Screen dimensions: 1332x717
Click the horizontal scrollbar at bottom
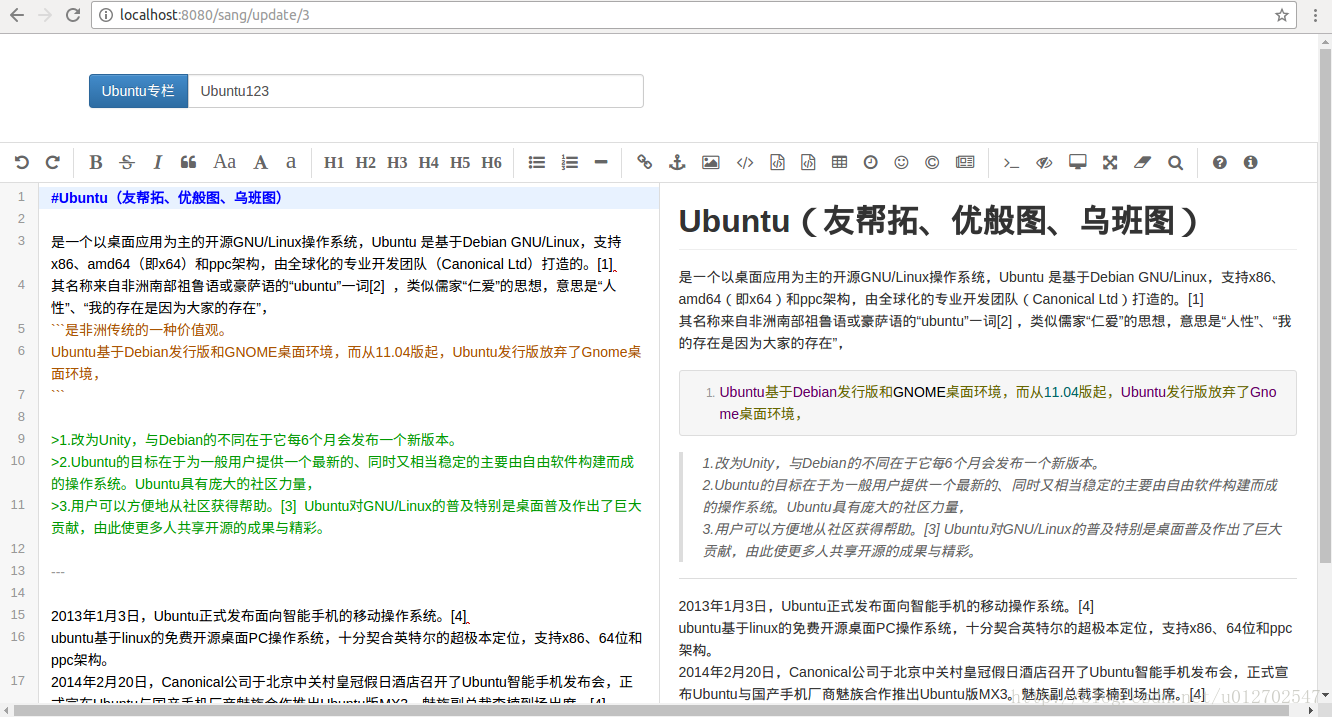650,710
